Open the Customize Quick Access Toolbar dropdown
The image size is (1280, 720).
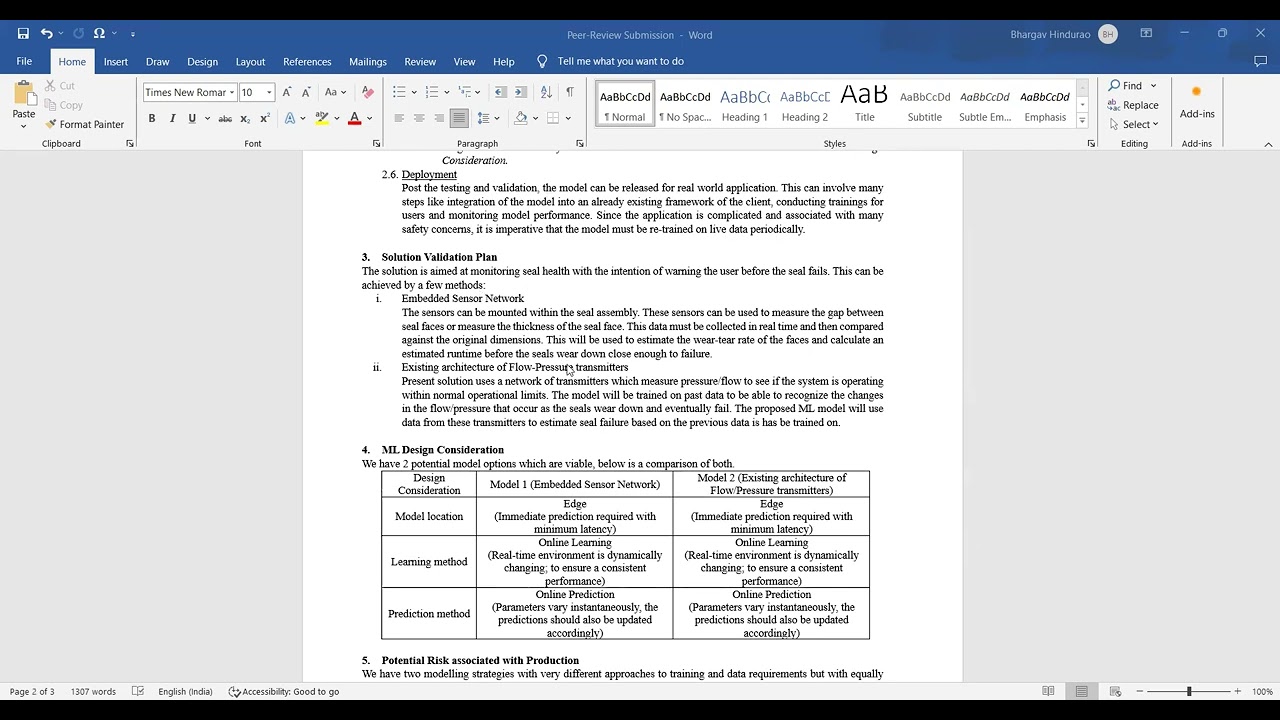tap(133, 34)
